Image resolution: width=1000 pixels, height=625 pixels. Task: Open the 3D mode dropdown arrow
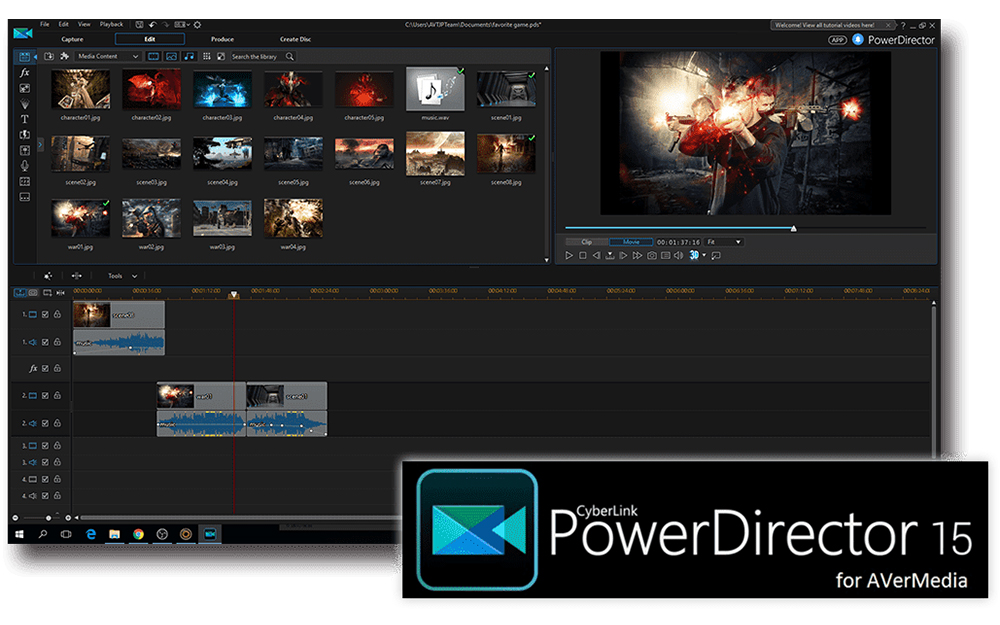pyautogui.click(x=704, y=255)
